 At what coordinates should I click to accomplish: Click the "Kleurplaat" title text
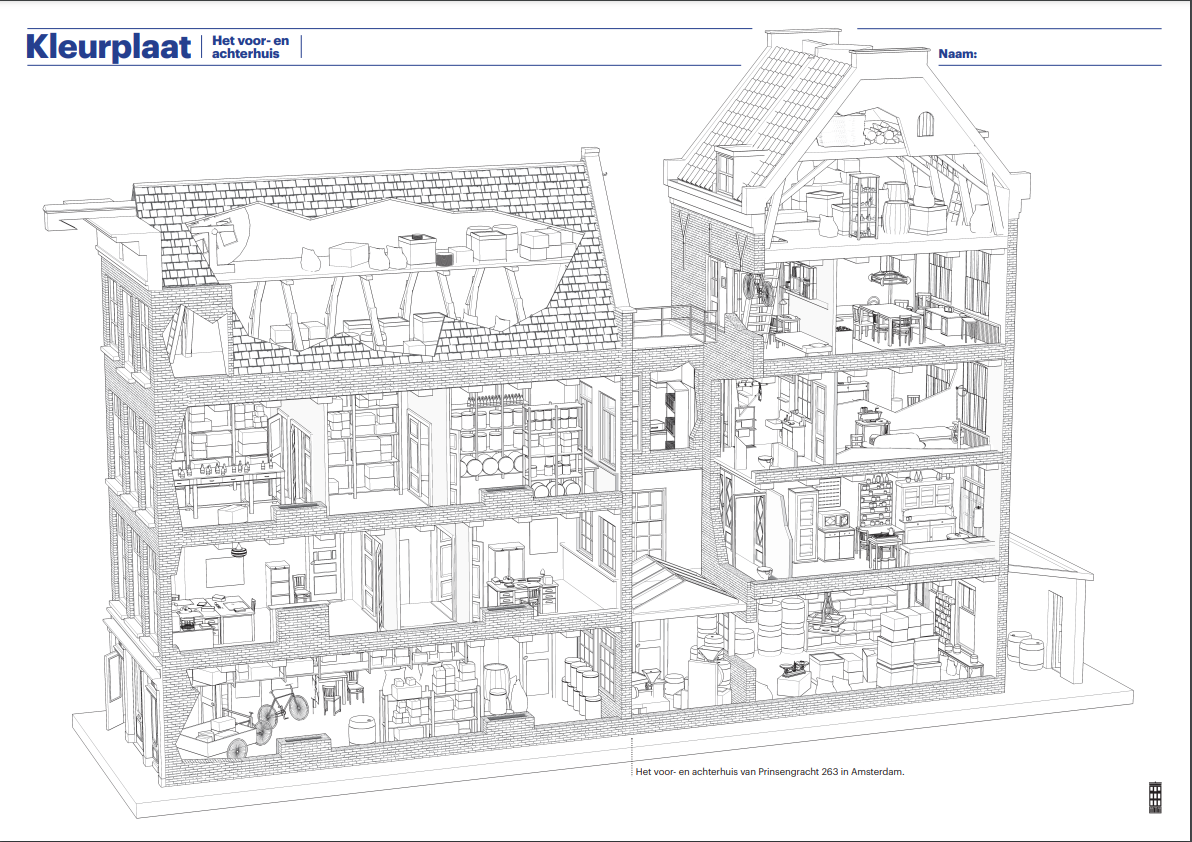(109, 47)
